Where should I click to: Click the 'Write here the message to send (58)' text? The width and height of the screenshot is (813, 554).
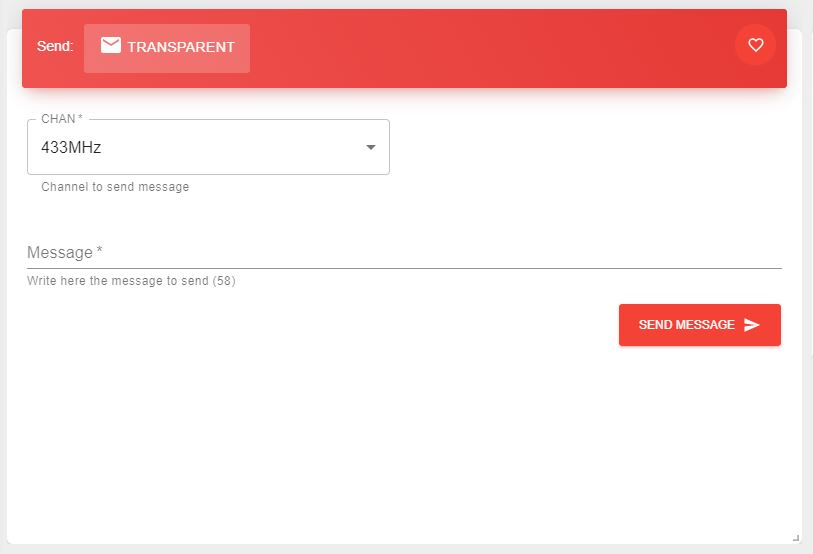pos(131,281)
